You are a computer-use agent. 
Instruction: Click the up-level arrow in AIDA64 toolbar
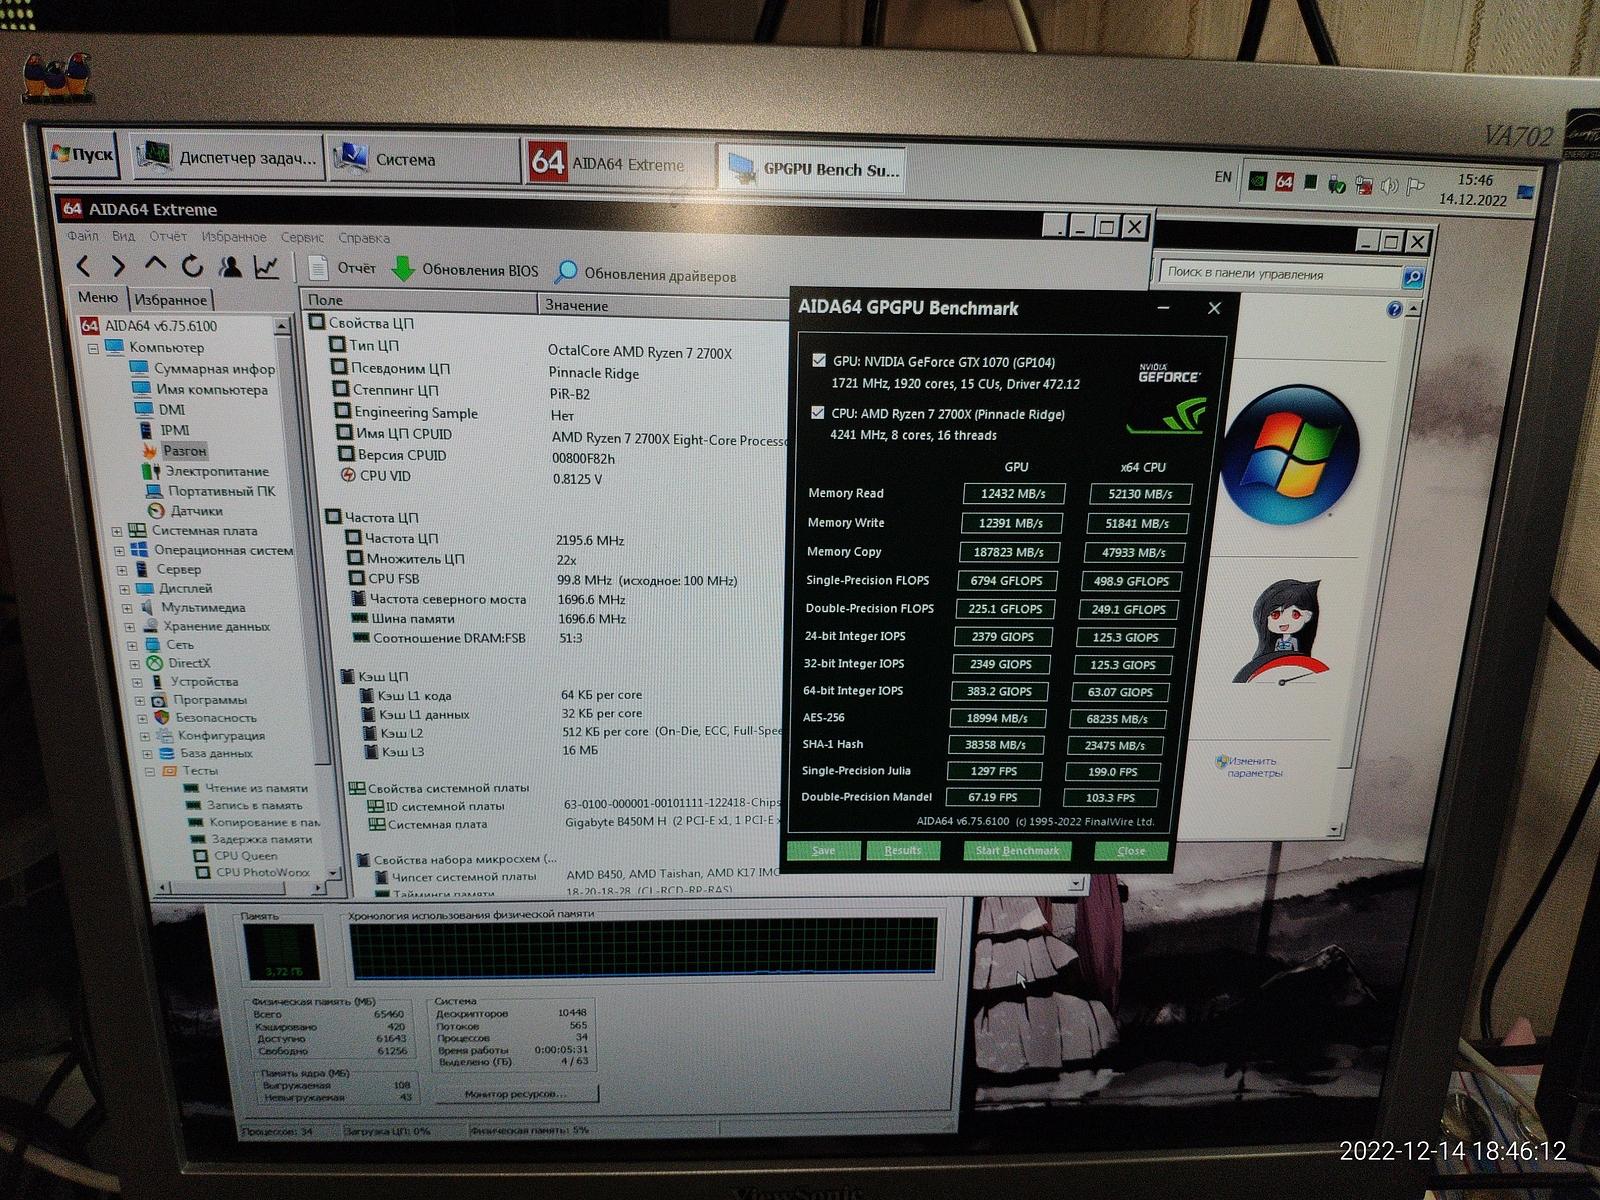coord(154,264)
